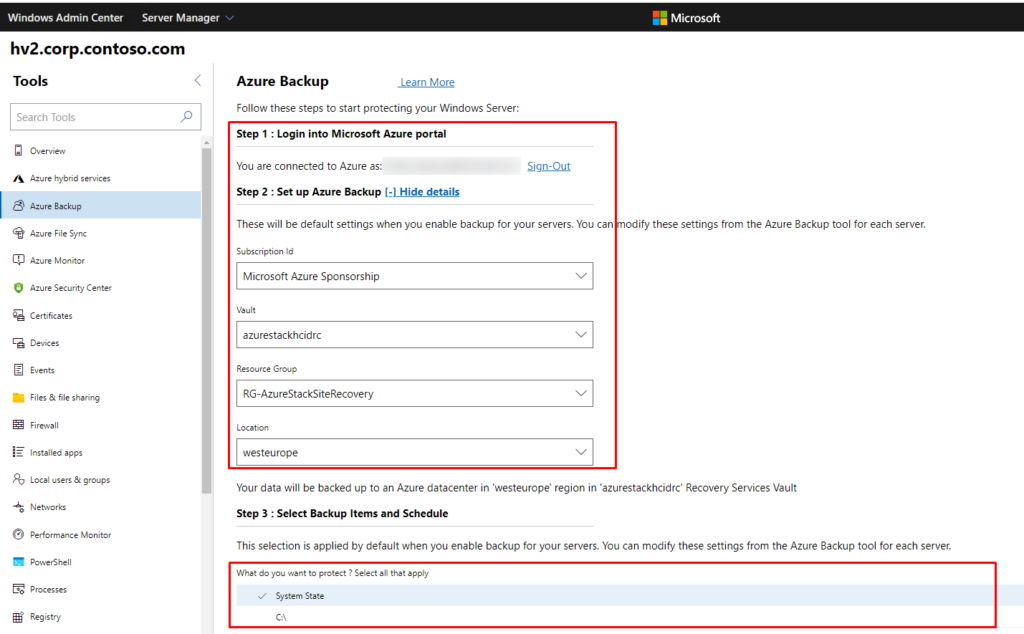Select C:\ drive to protect

(x=630, y=617)
